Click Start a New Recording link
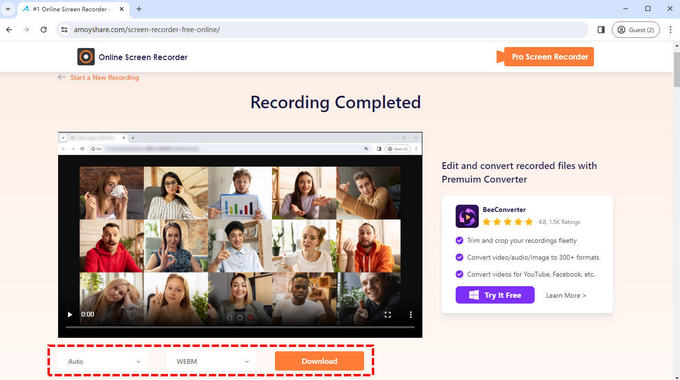The width and height of the screenshot is (680, 380). (105, 78)
